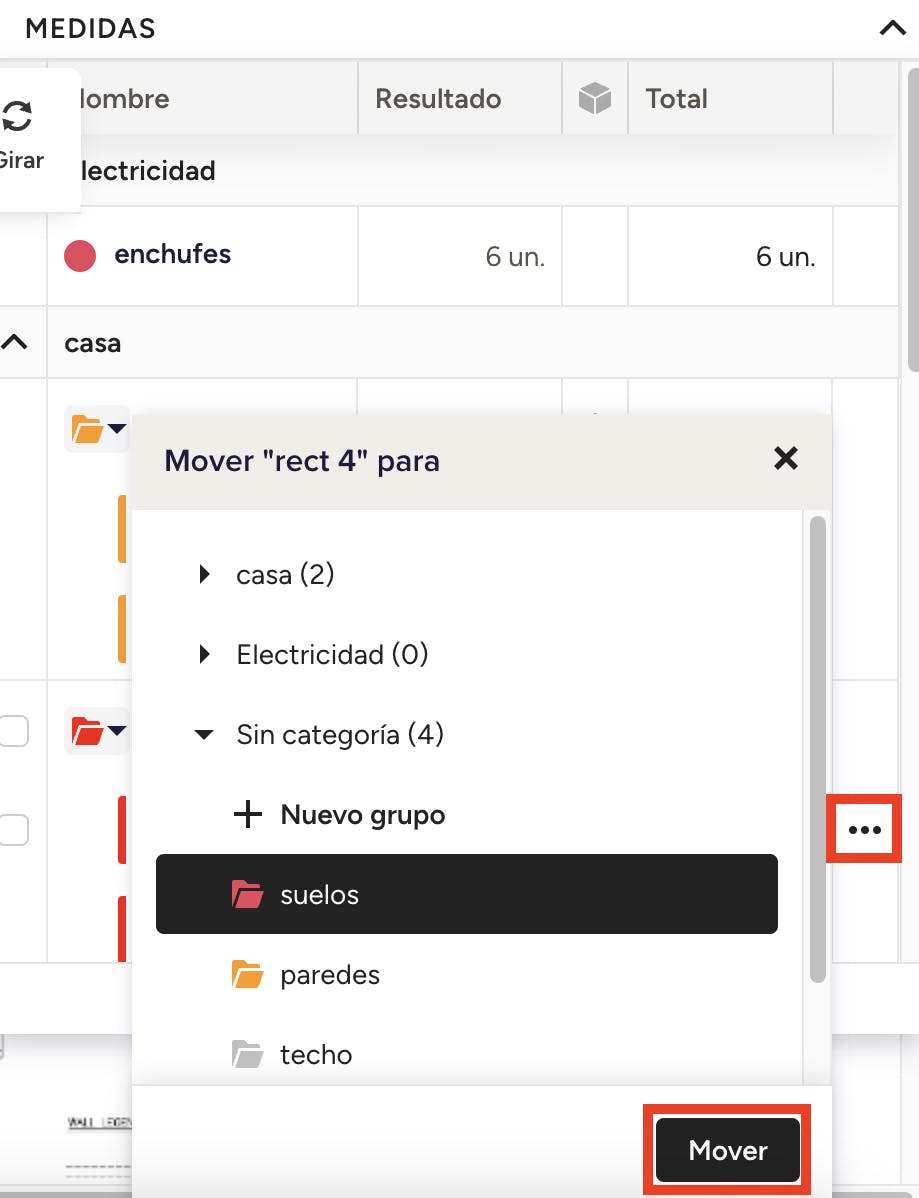
Task: Expand the casa (2) tree node
Action: (204, 575)
